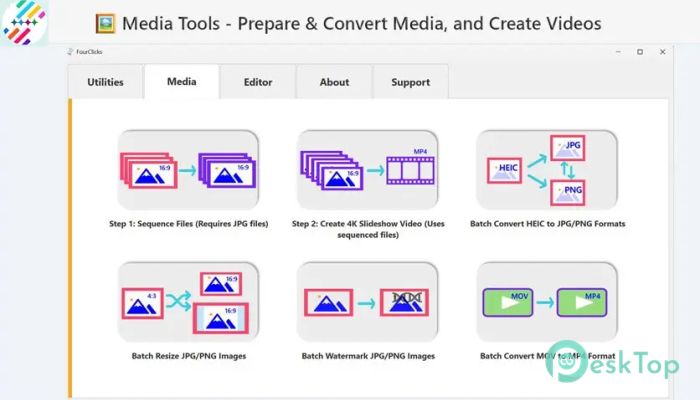Click the Create 4K Slideshow Video icon
Viewport: 700px width, 400px height.
pyautogui.click(x=368, y=170)
